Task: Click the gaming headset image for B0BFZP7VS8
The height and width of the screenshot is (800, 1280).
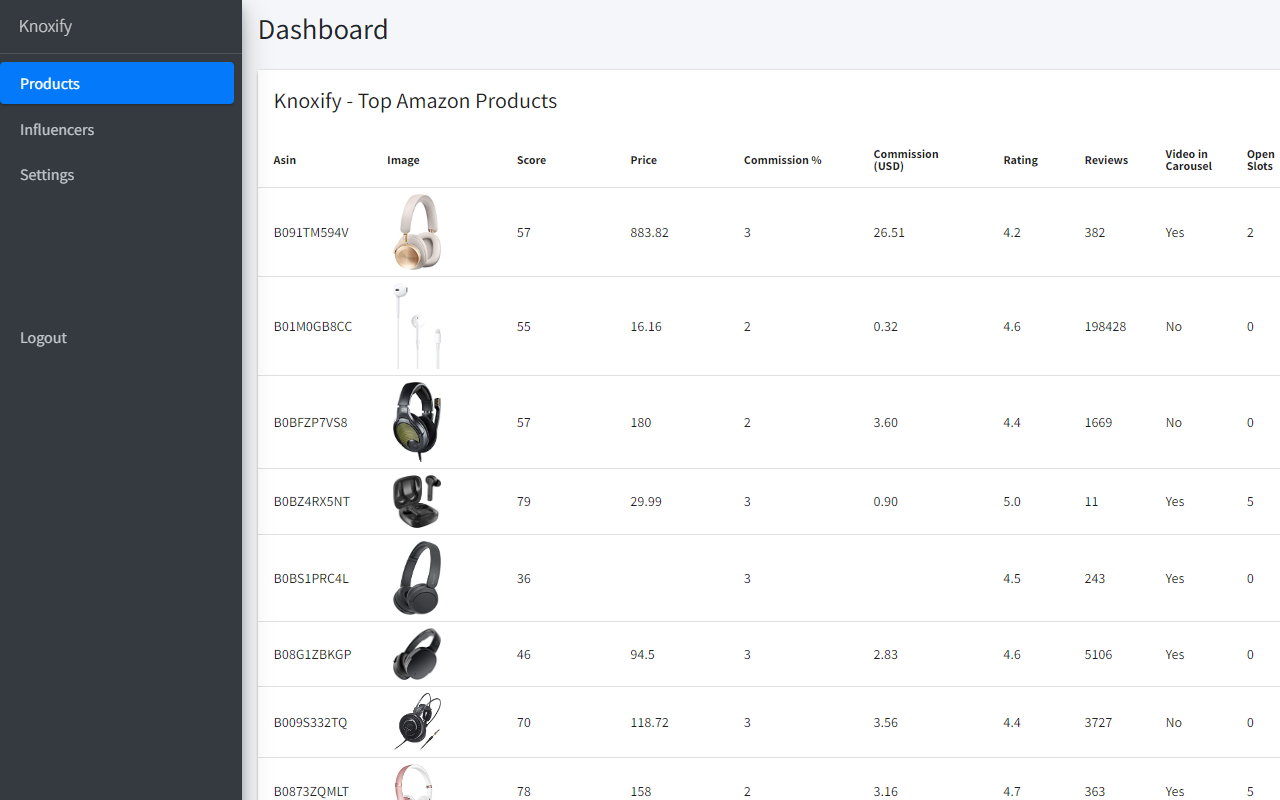Action: [x=417, y=422]
